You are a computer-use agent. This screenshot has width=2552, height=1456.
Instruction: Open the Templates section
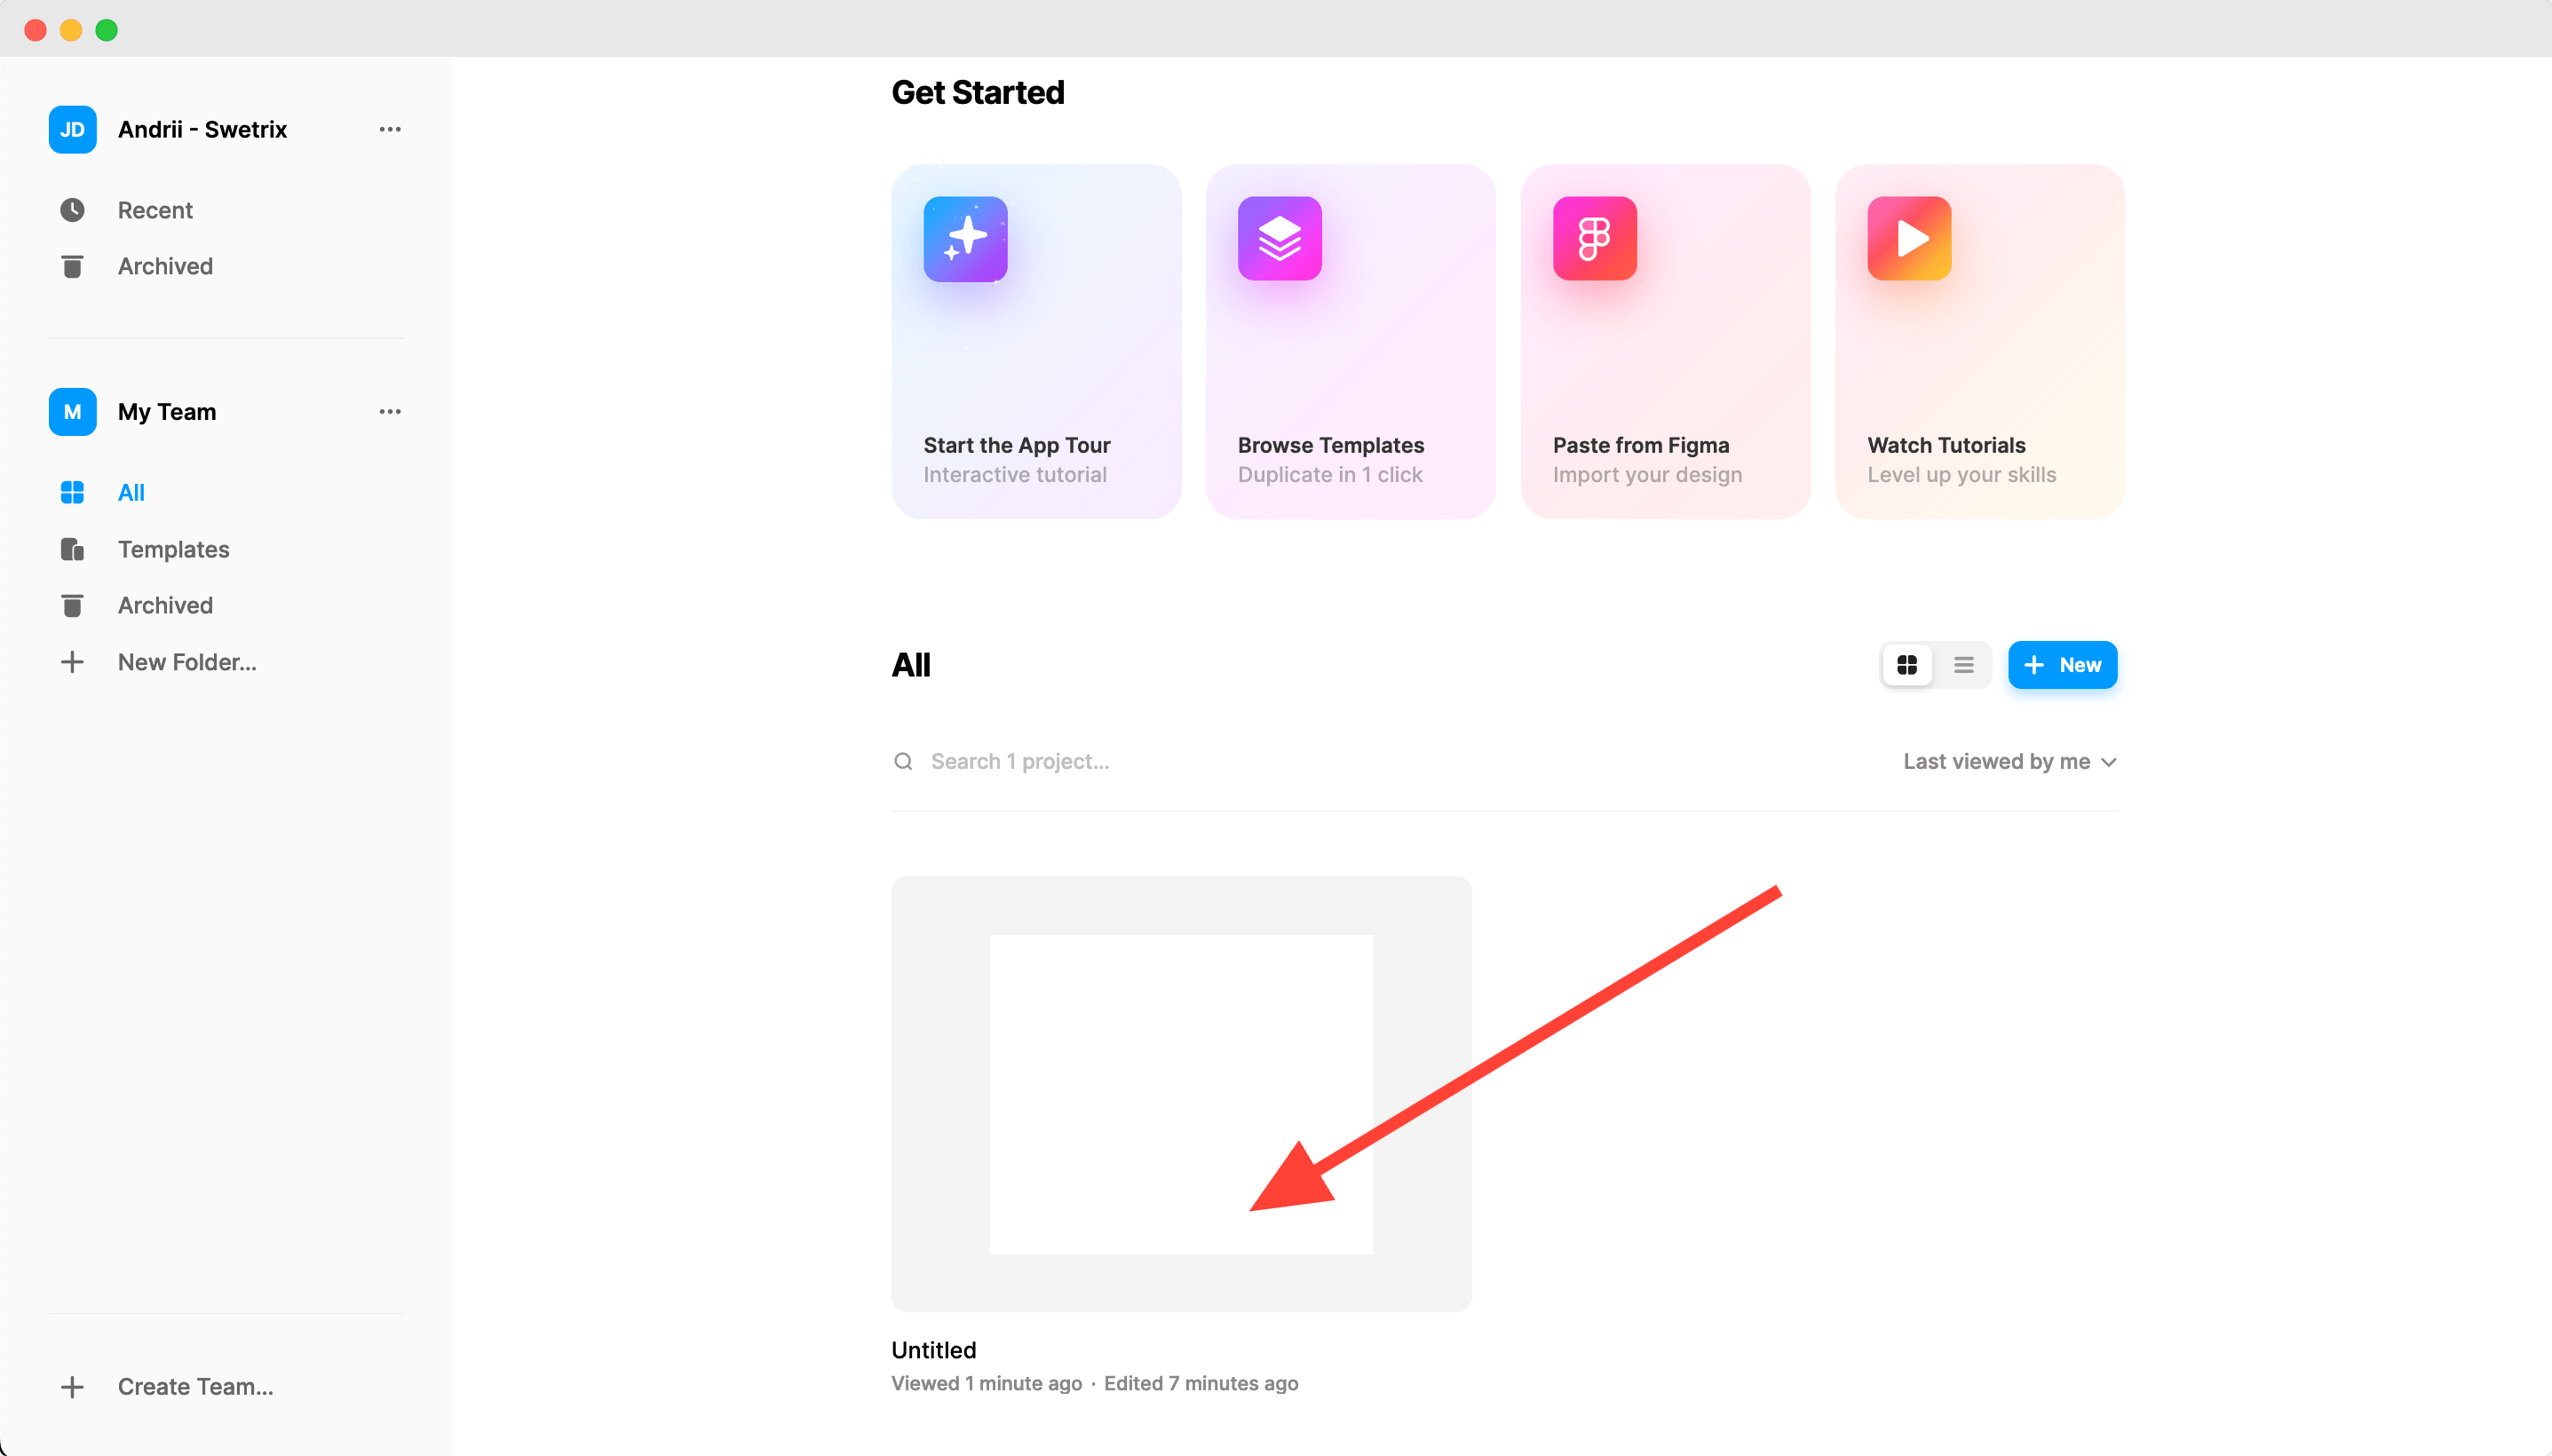click(173, 549)
